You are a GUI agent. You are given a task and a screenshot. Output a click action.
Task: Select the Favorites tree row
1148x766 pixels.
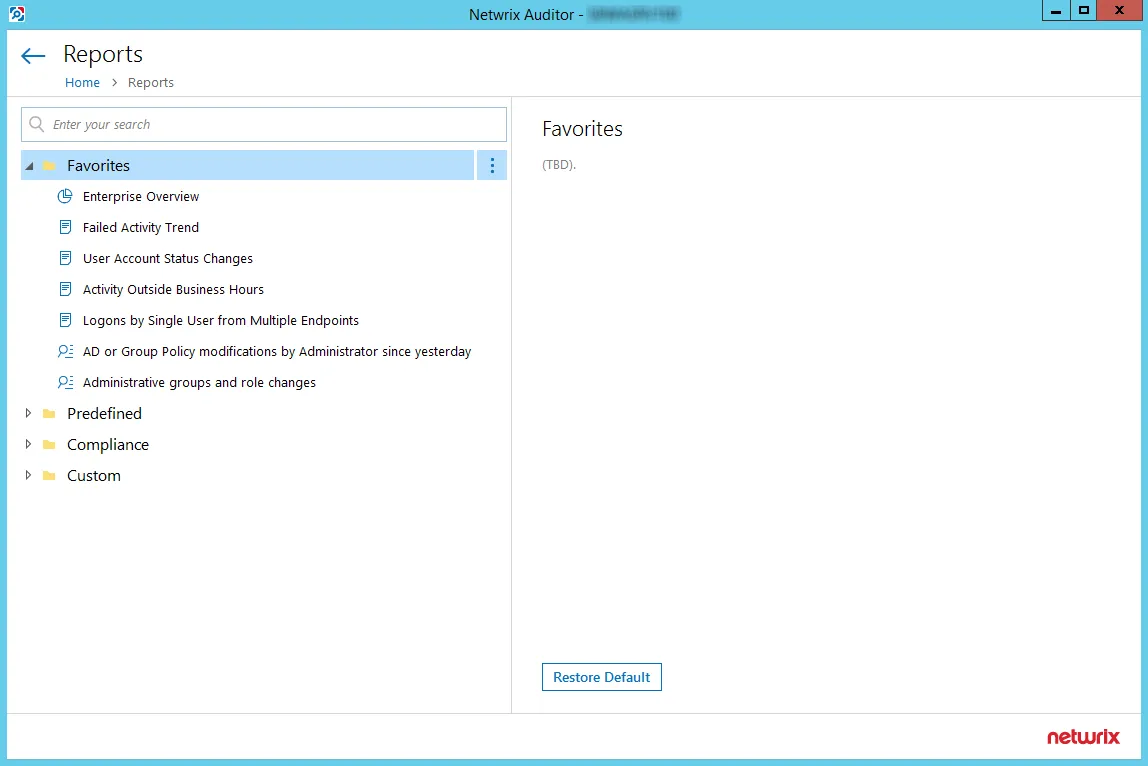[x=247, y=166]
